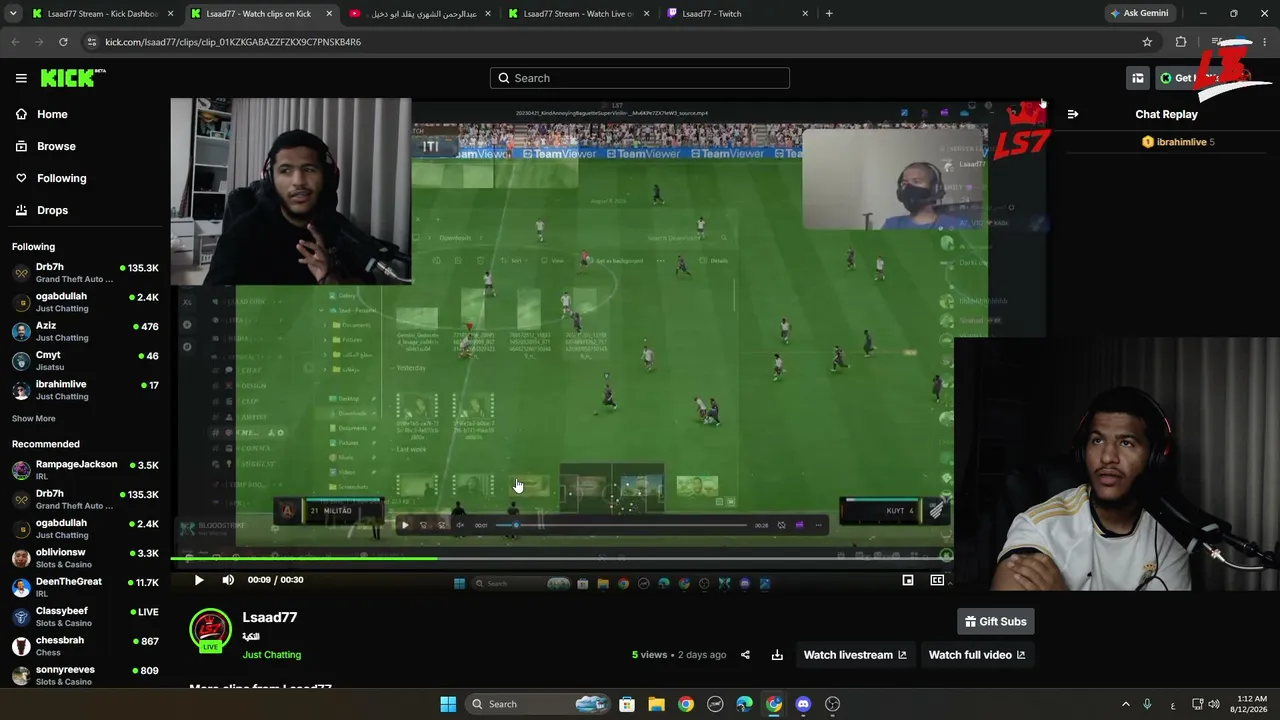The height and width of the screenshot is (720, 1280).
Task: Switch to Lsaad77 Stream Watch Live tab
Action: click(x=580, y=14)
